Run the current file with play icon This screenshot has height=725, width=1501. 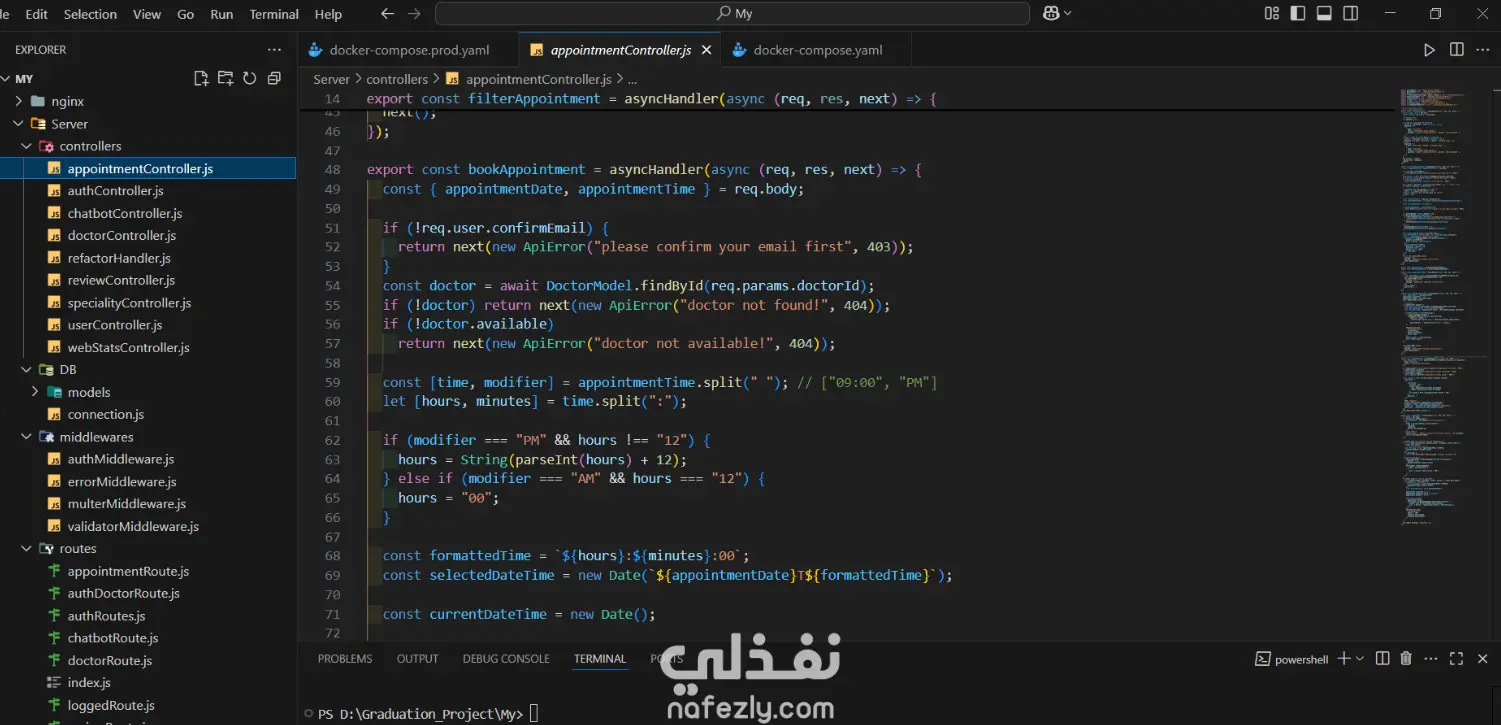pyautogui.click(x=1429, y=50)
